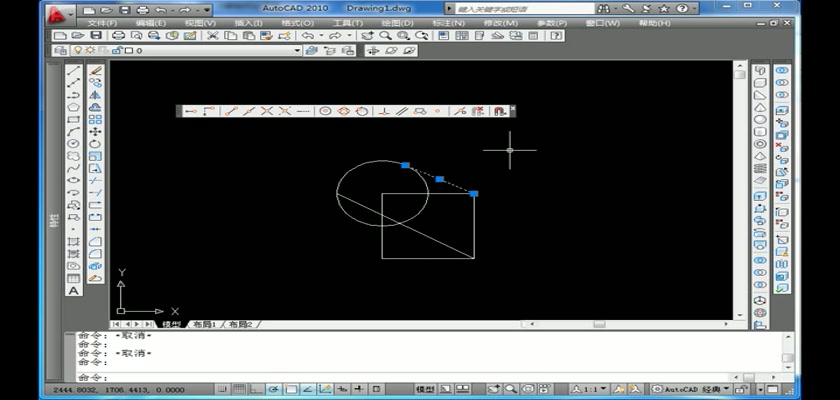Toggle Lineweight display in status bar
The image size is (840, 400).
tap(359, 389)
